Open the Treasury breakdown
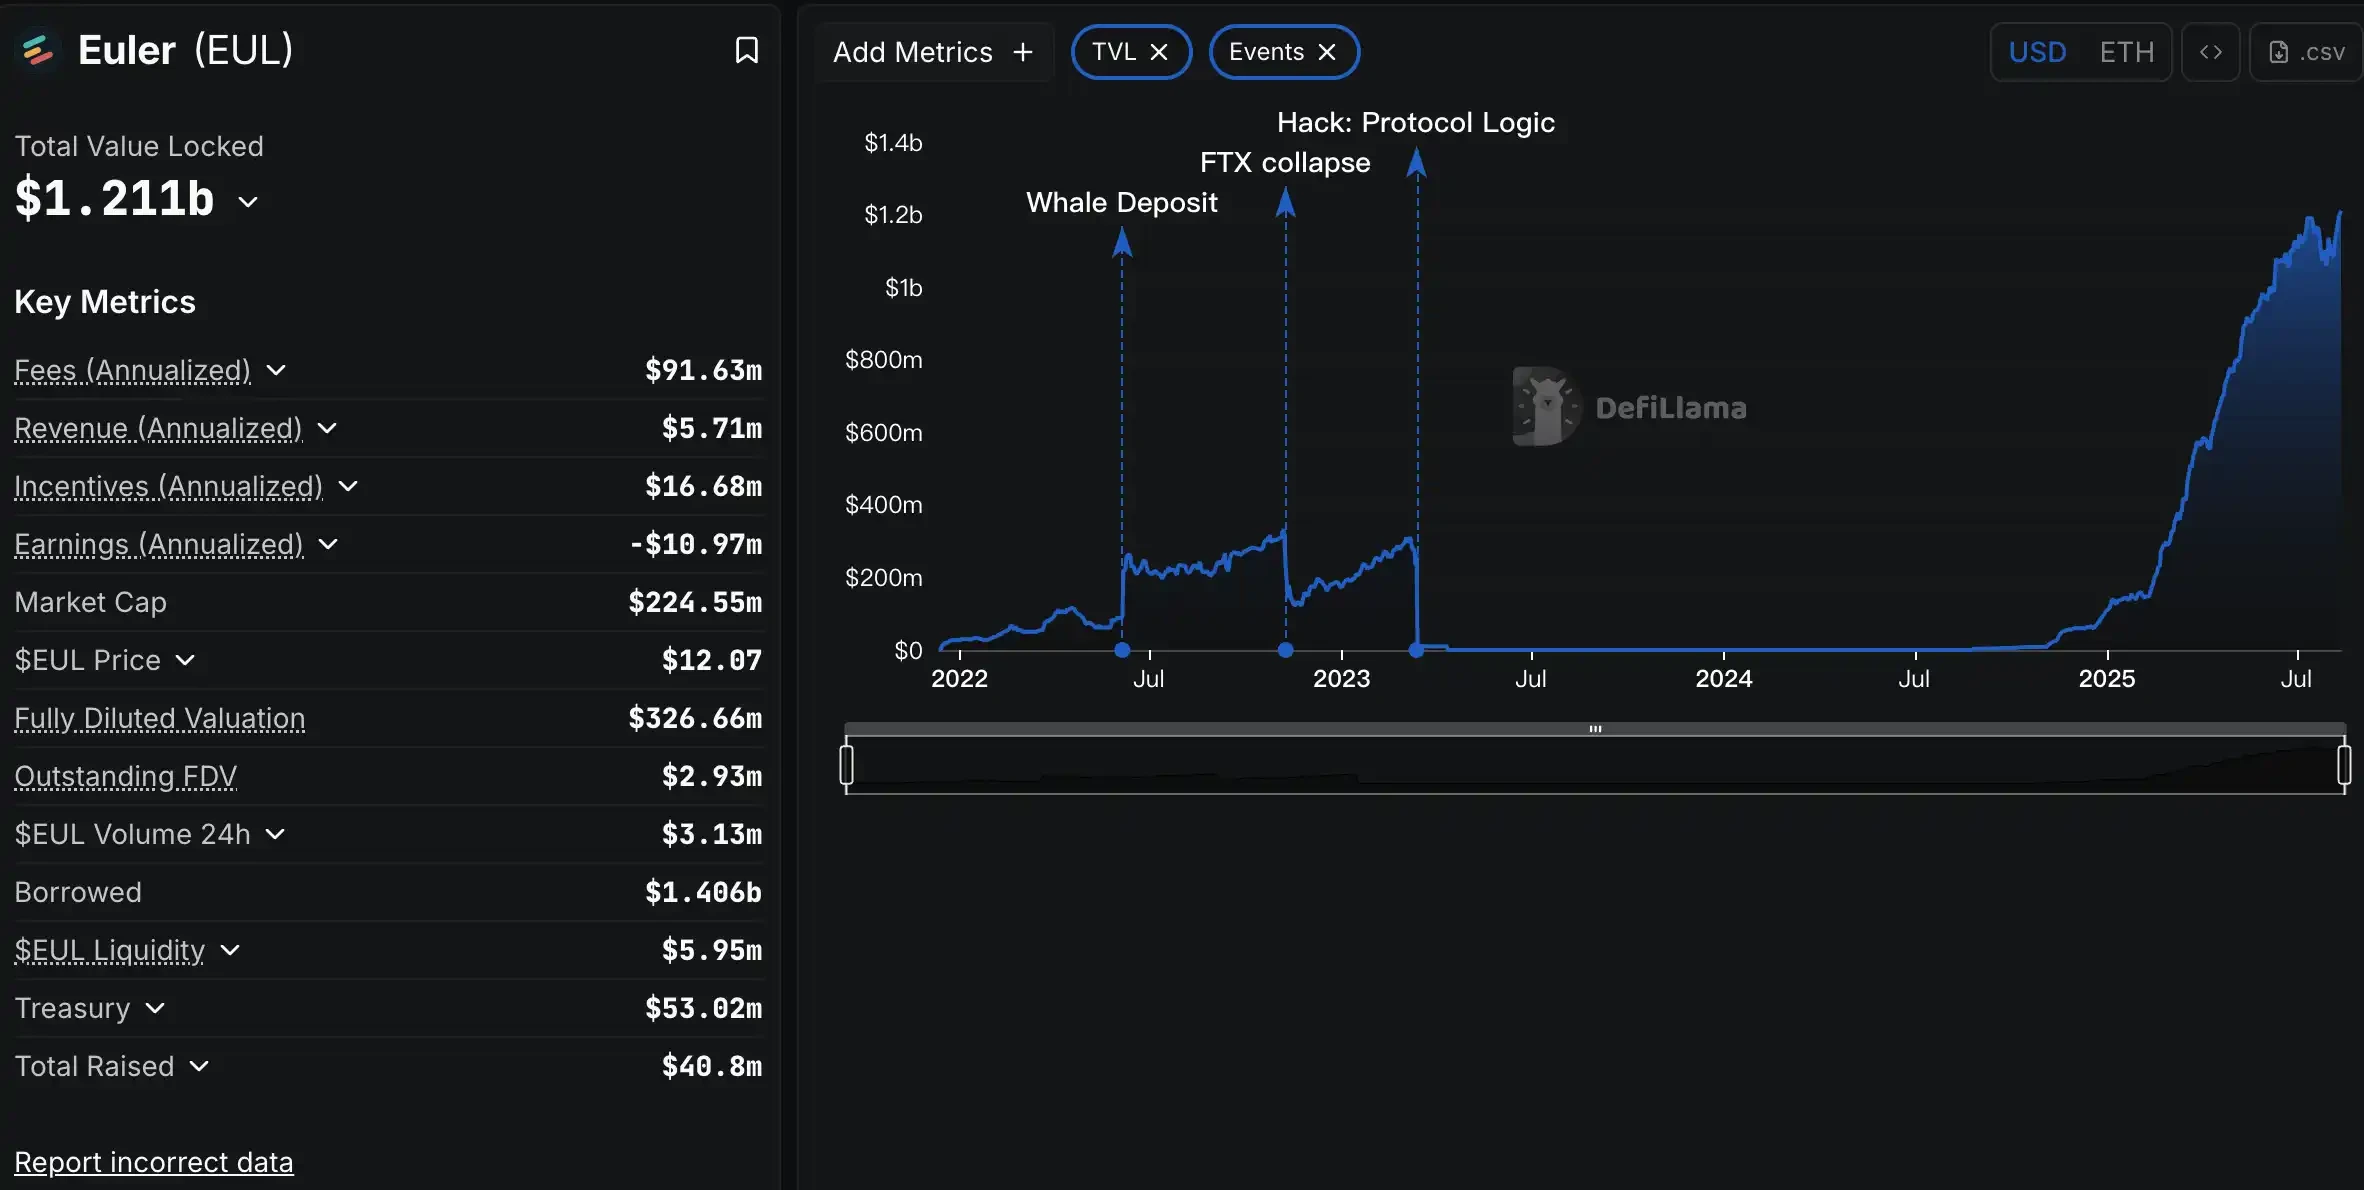This screenshot has width=2364, height=1190. click(156, 1008)
